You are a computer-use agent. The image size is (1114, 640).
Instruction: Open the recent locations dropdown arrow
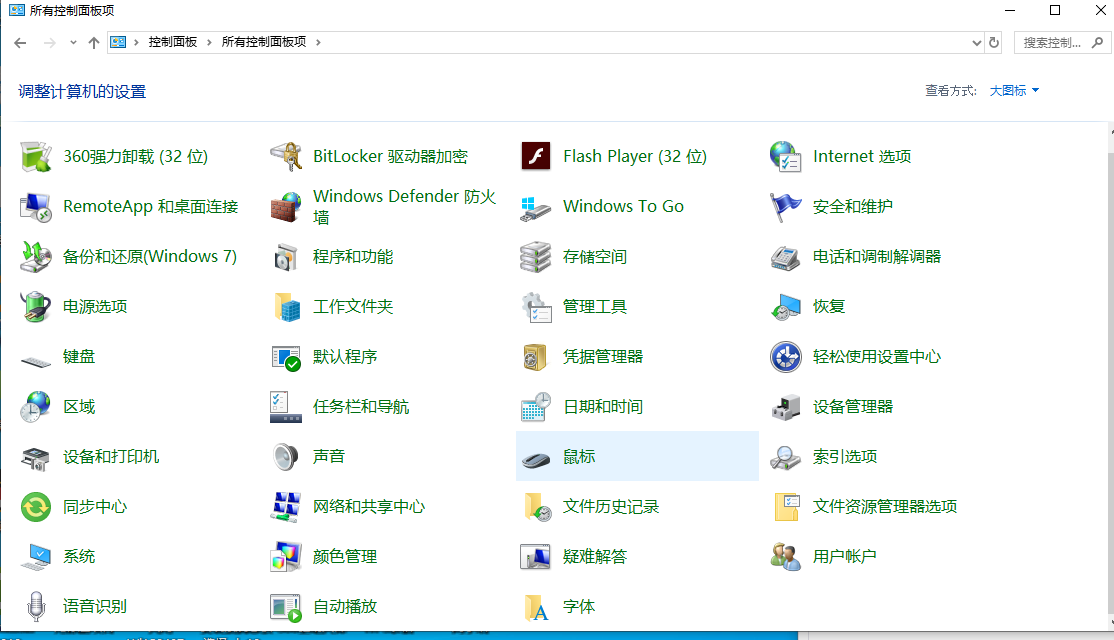click(73, 43)
